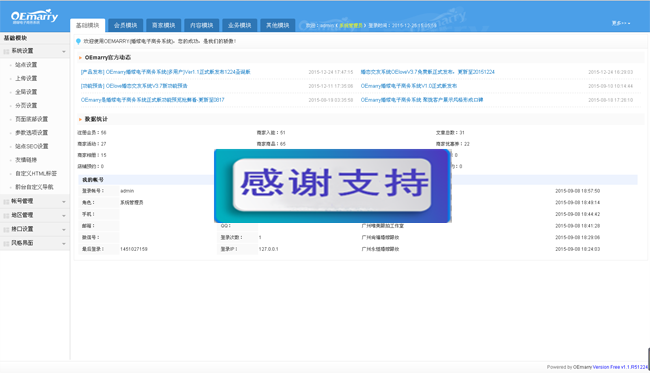Open 上传设置 in the sidebar

coord(26,78)
